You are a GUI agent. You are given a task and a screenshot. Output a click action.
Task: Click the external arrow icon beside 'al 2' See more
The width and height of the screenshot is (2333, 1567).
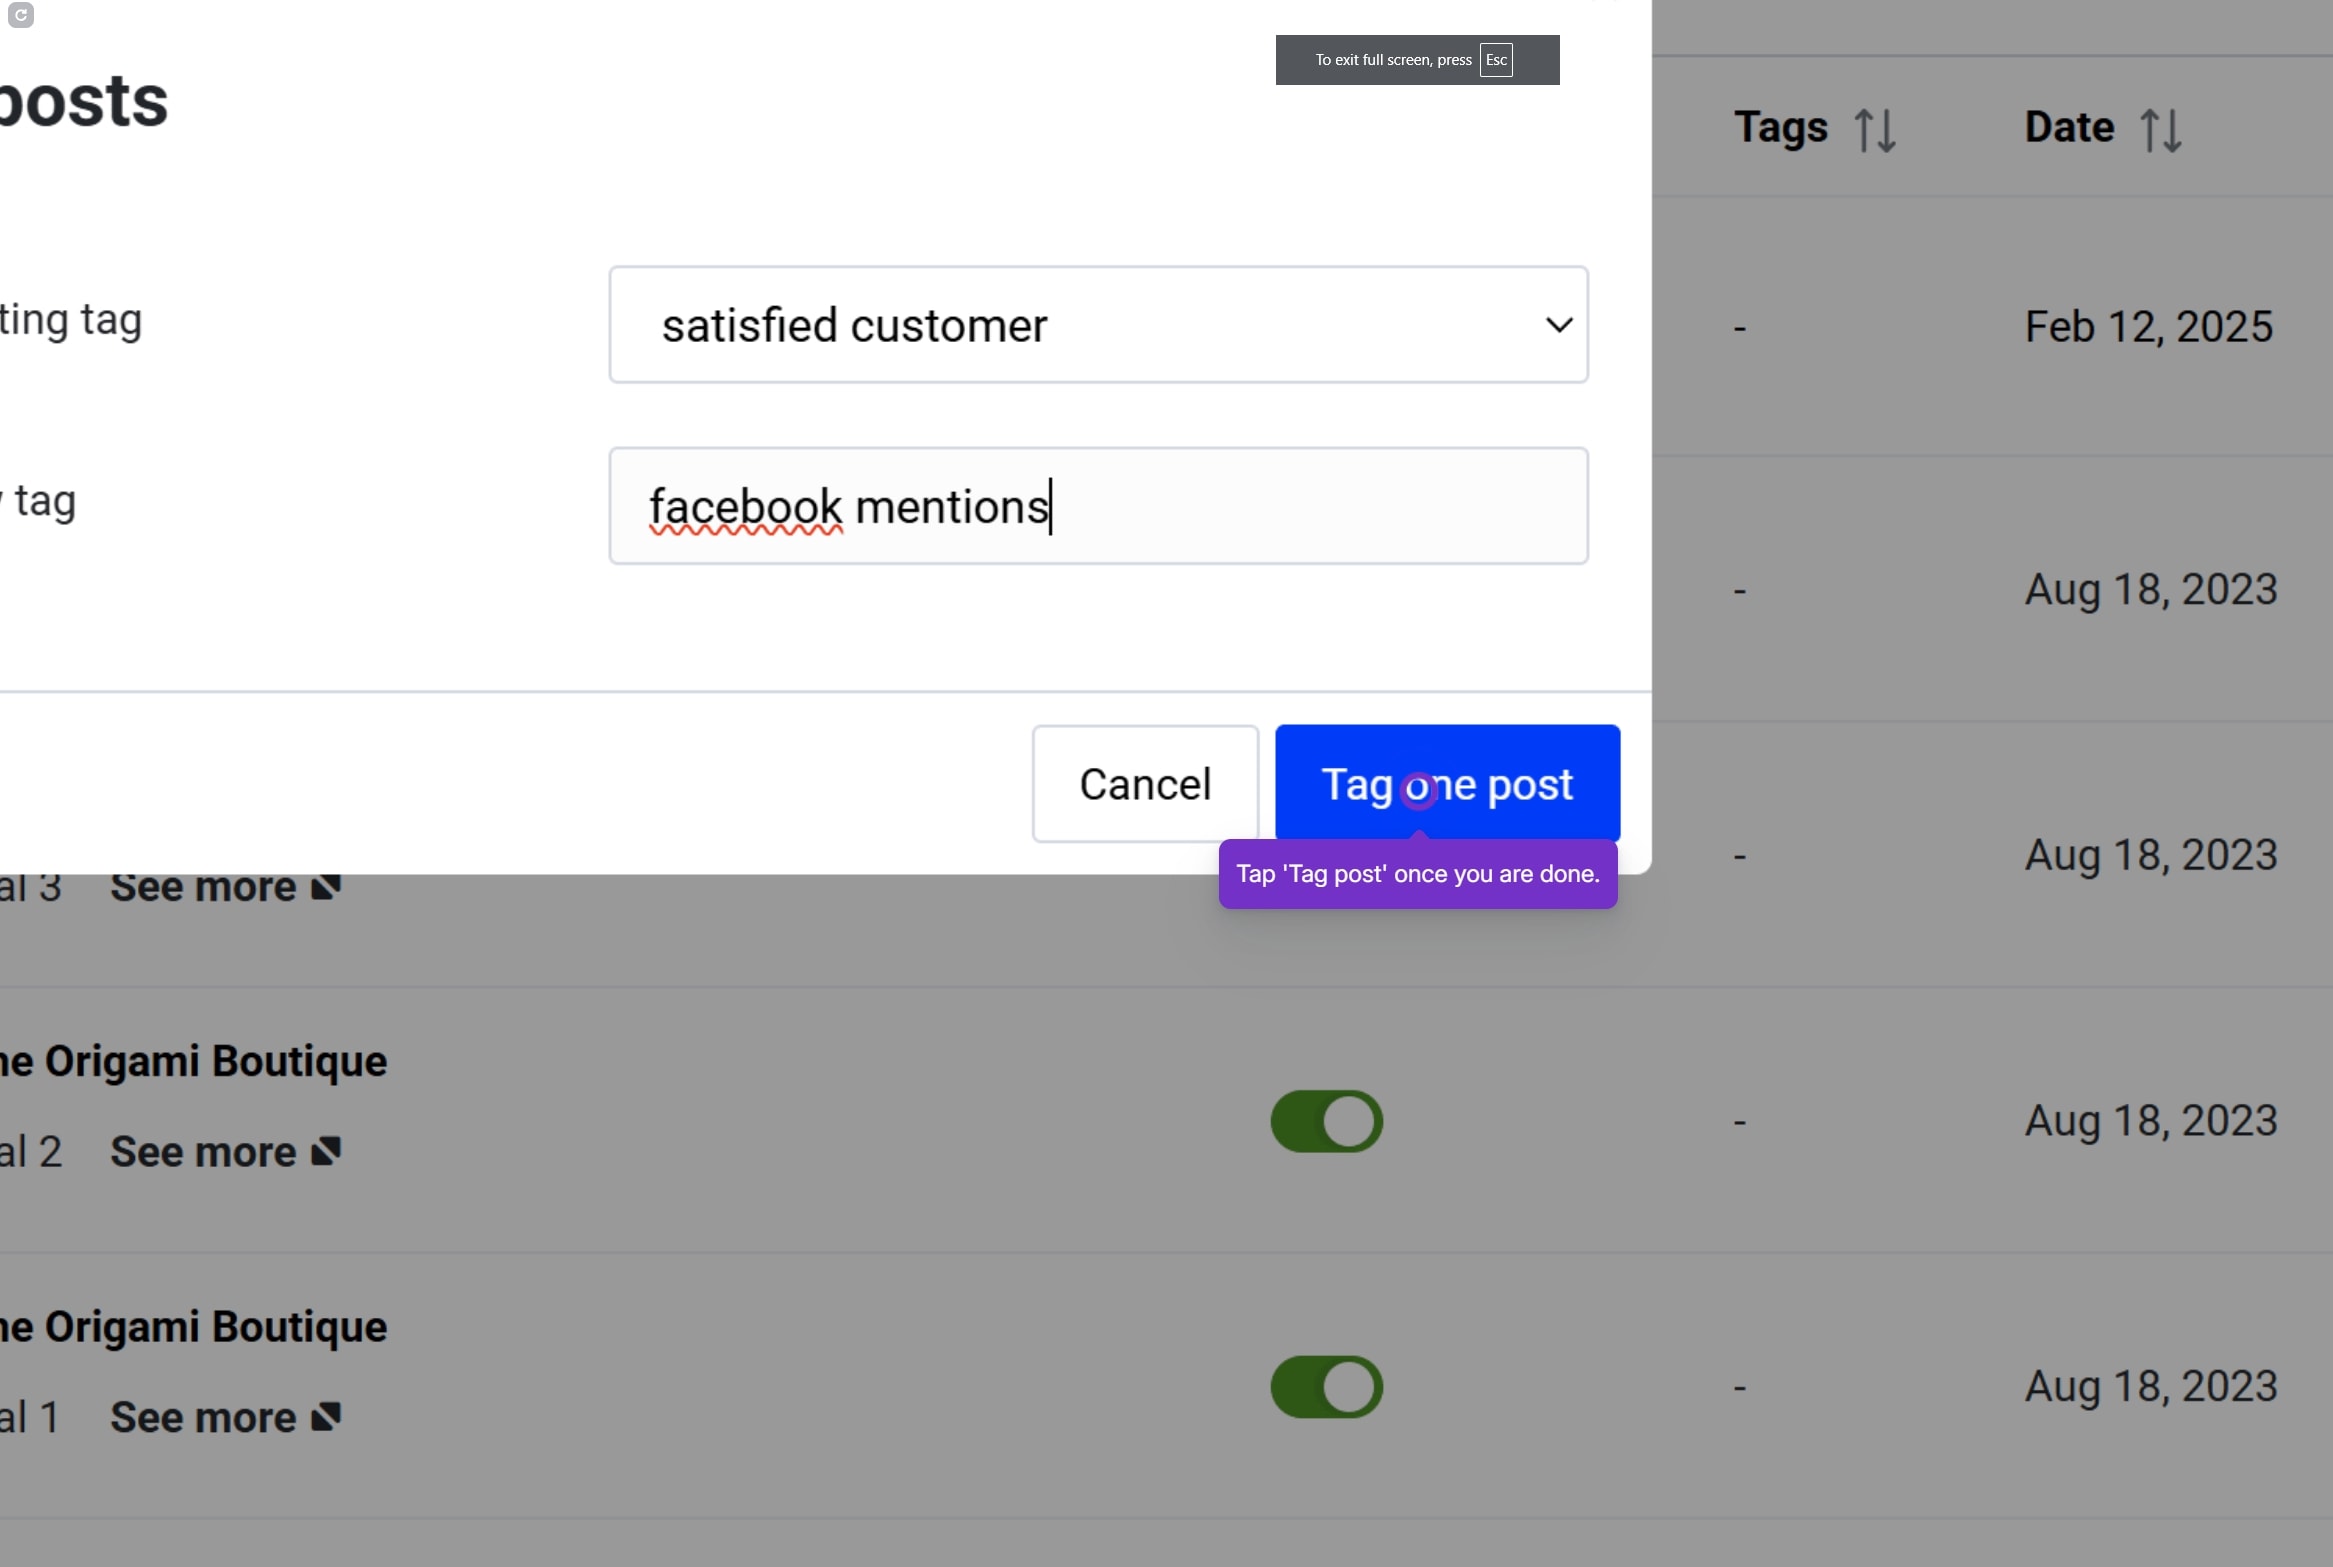326,1152
